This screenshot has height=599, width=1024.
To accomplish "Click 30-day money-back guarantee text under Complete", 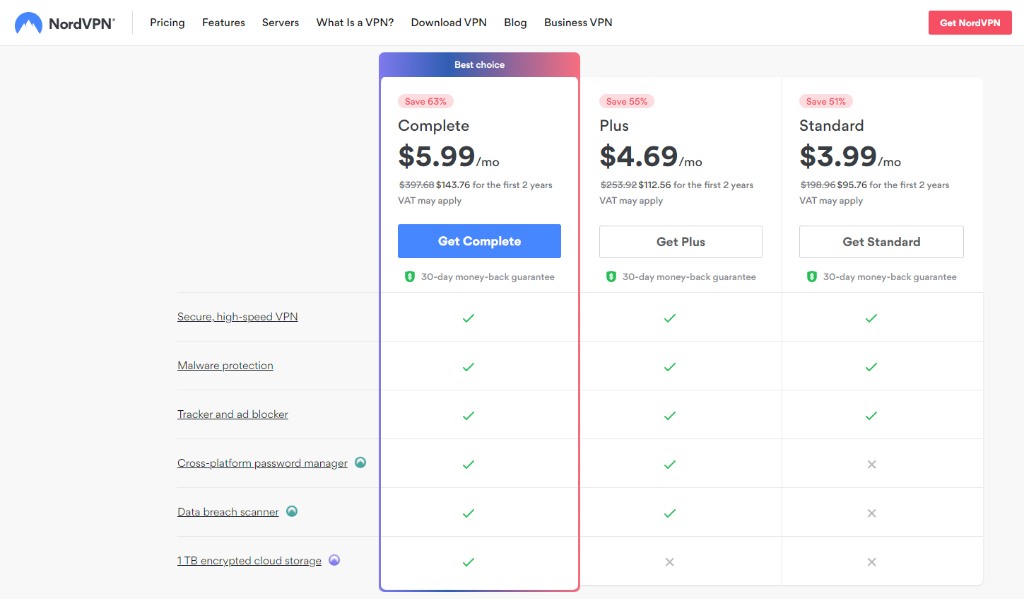I will click(x=488, y=277).
